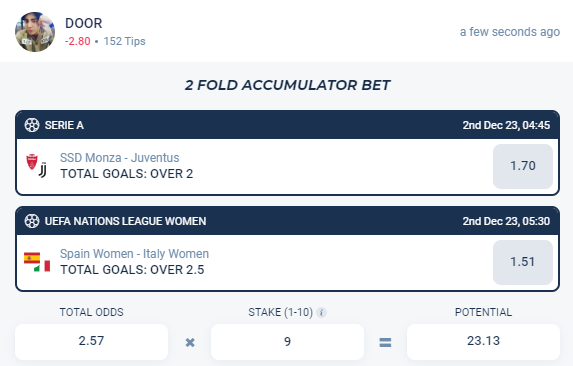The width and height of the screenshot is (573, 366).
Task: Click the stake info icon
Action: point(322,312)
